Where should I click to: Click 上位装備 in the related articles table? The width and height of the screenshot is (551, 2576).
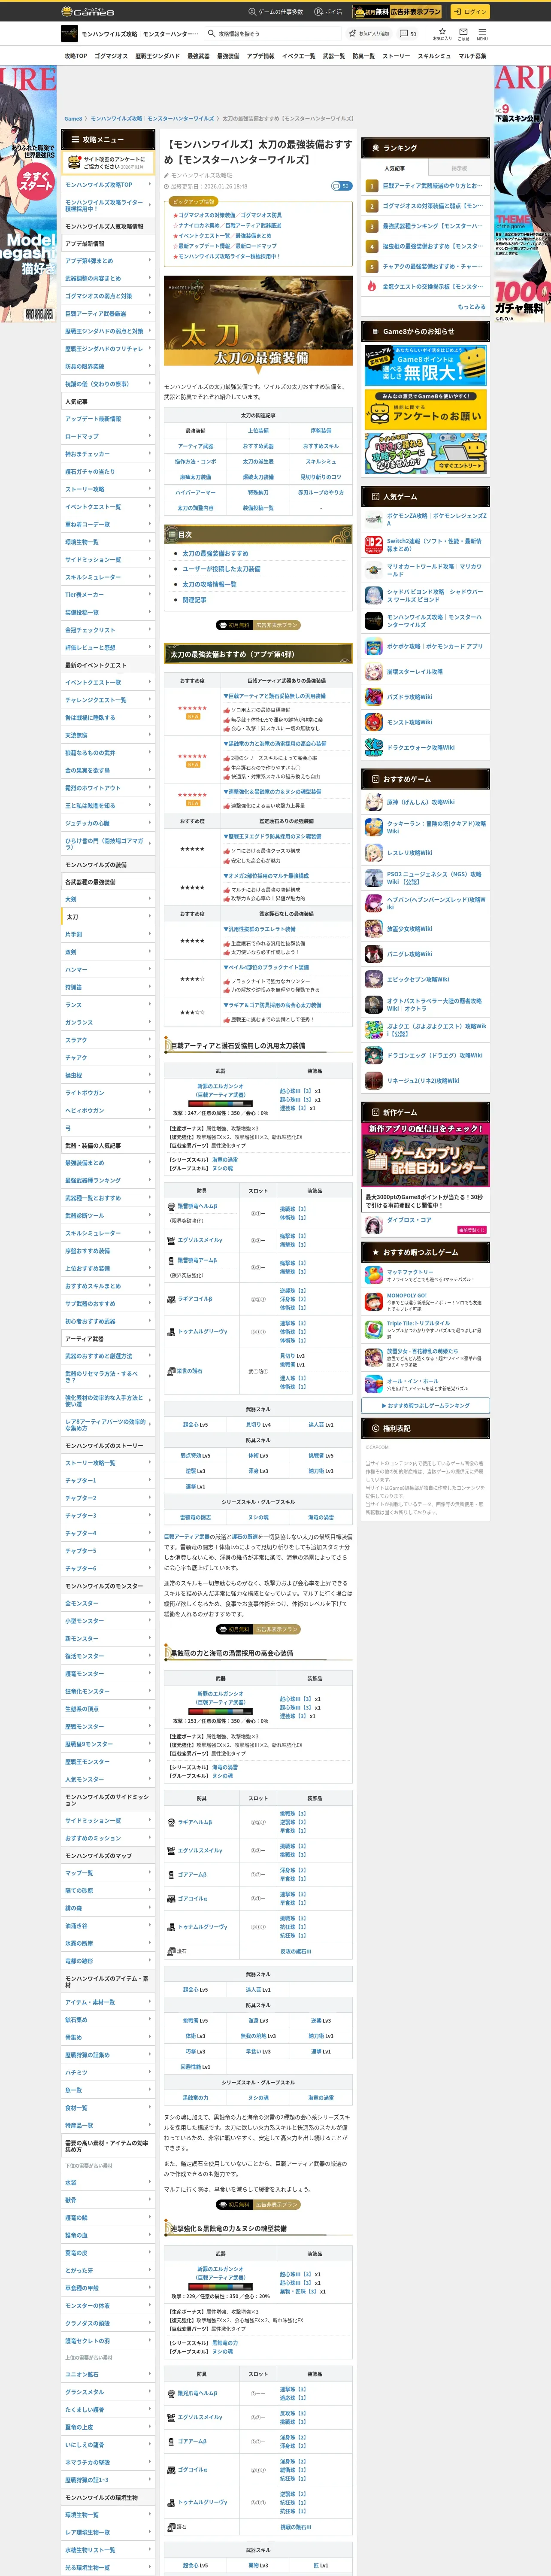tap(258, 431)
